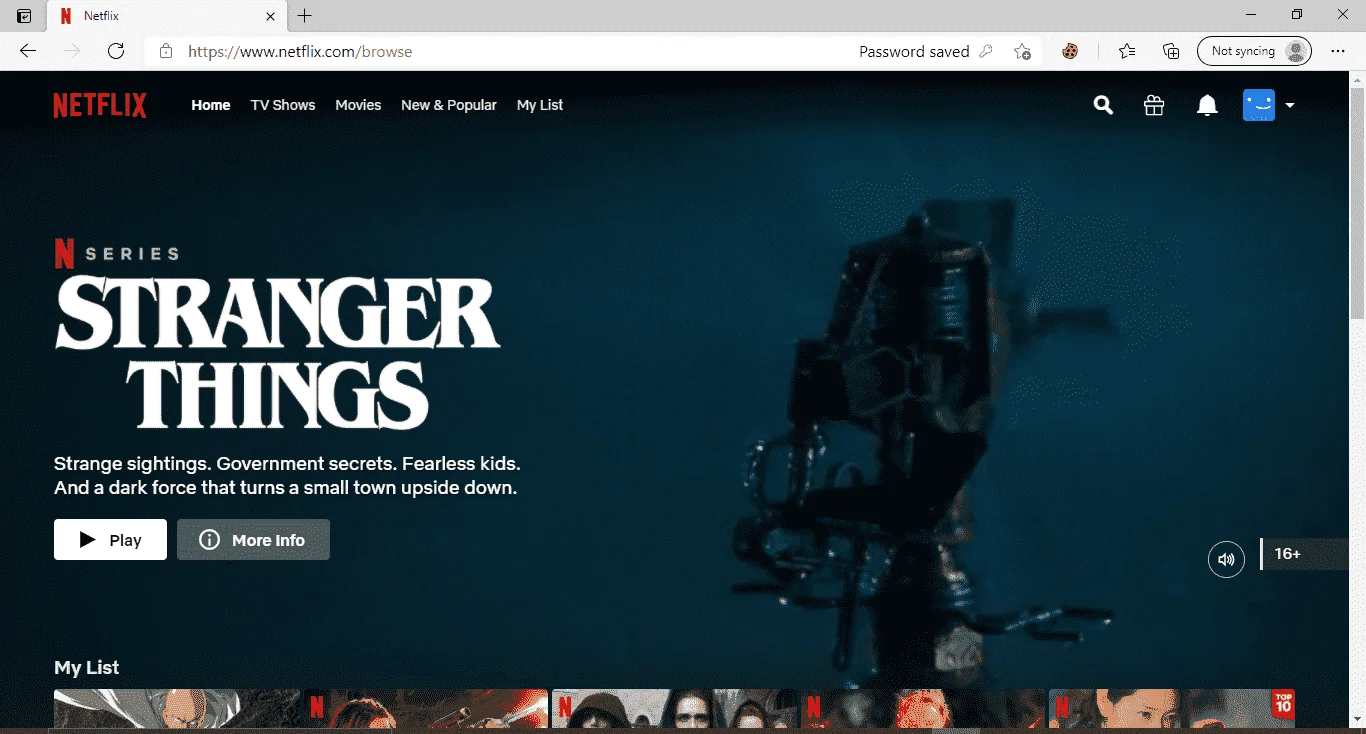Click the blue profile avatar
Screen dimensions: 1366x734
[x=1259, y=105]
